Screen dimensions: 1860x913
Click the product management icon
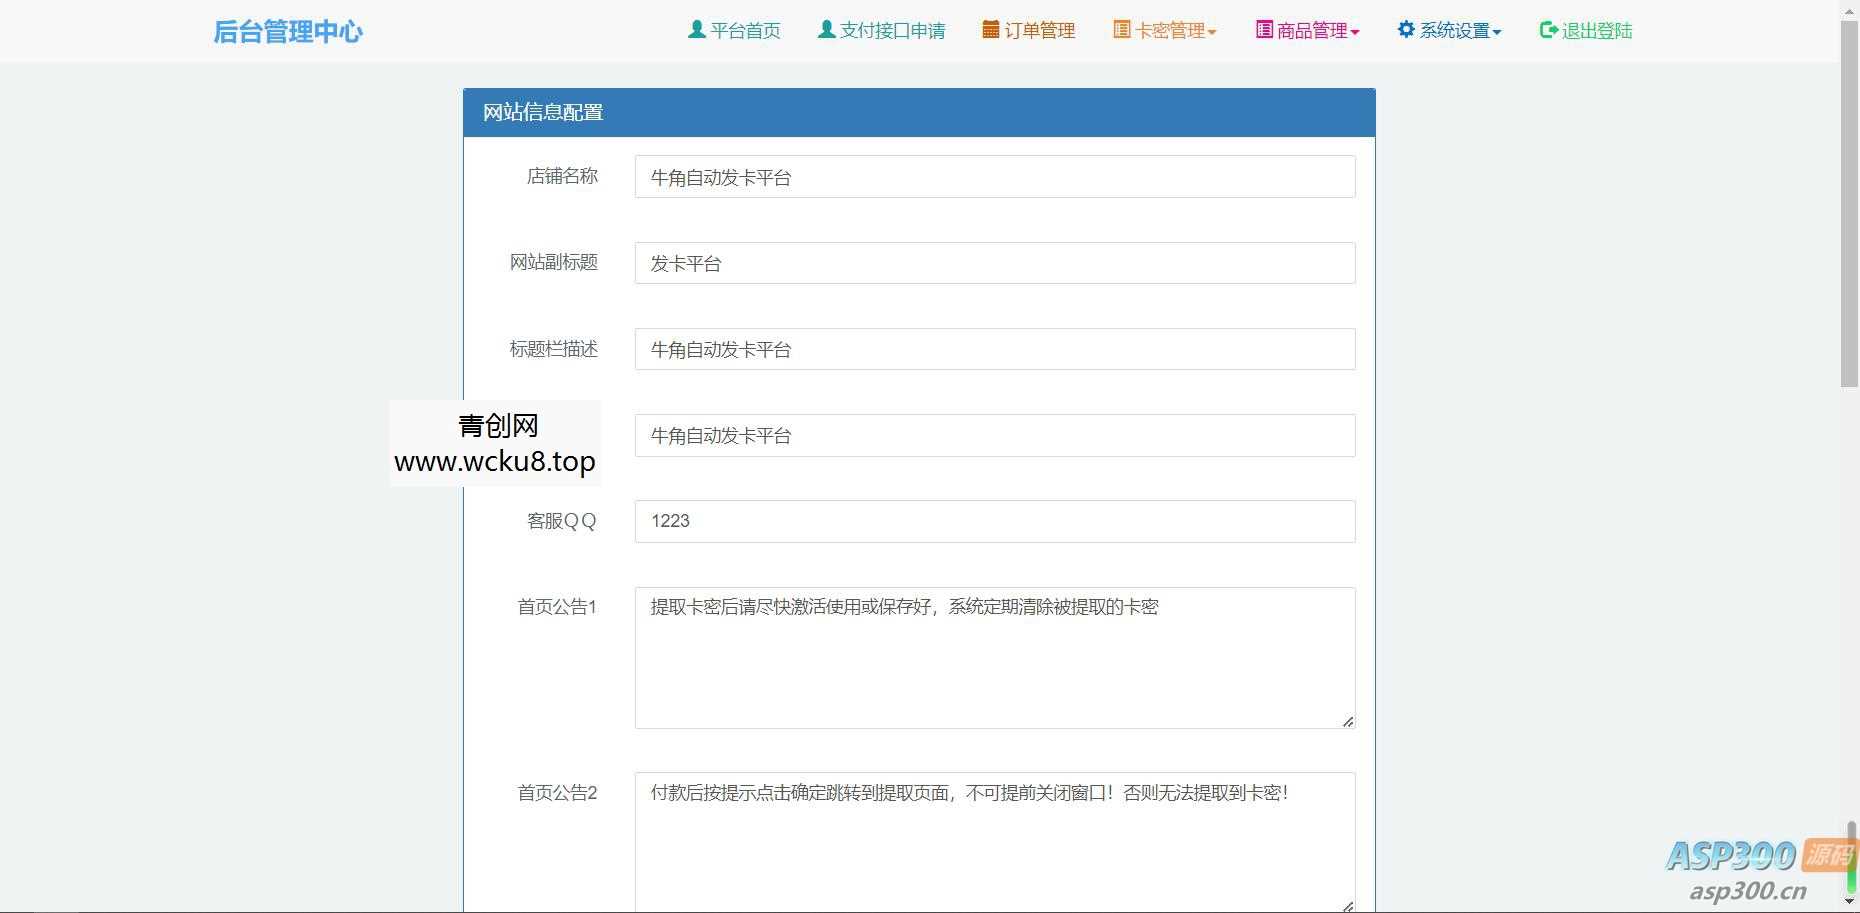coord(1262,29)
